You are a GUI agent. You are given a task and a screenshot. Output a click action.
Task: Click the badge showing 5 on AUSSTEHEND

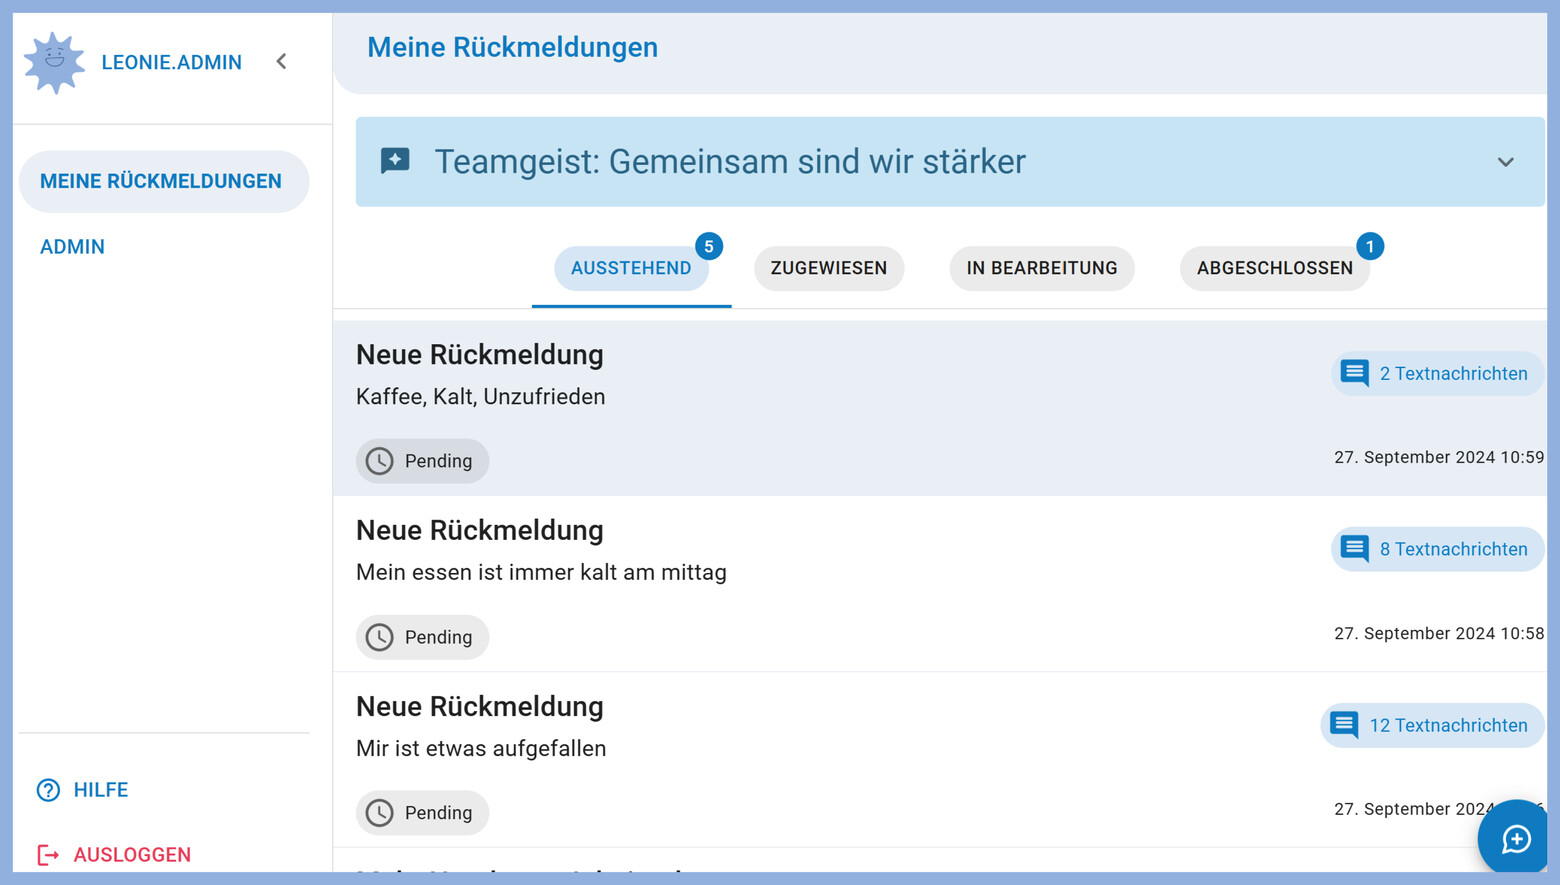[709, 245]
